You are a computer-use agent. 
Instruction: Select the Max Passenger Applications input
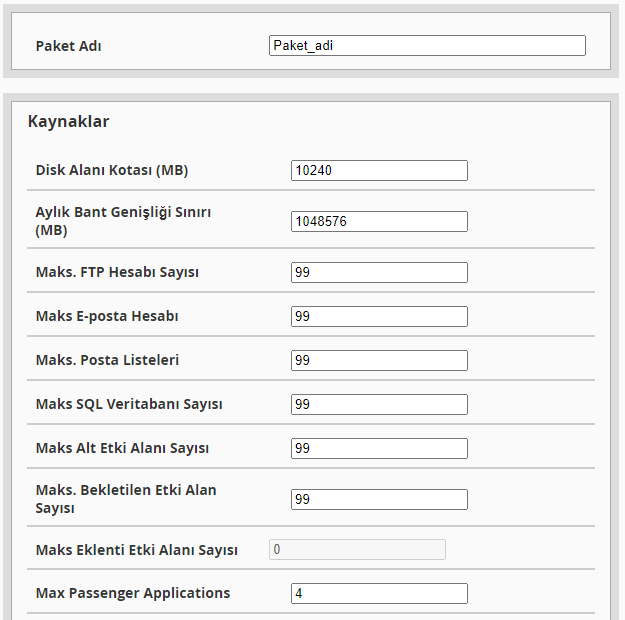(379, 594)
